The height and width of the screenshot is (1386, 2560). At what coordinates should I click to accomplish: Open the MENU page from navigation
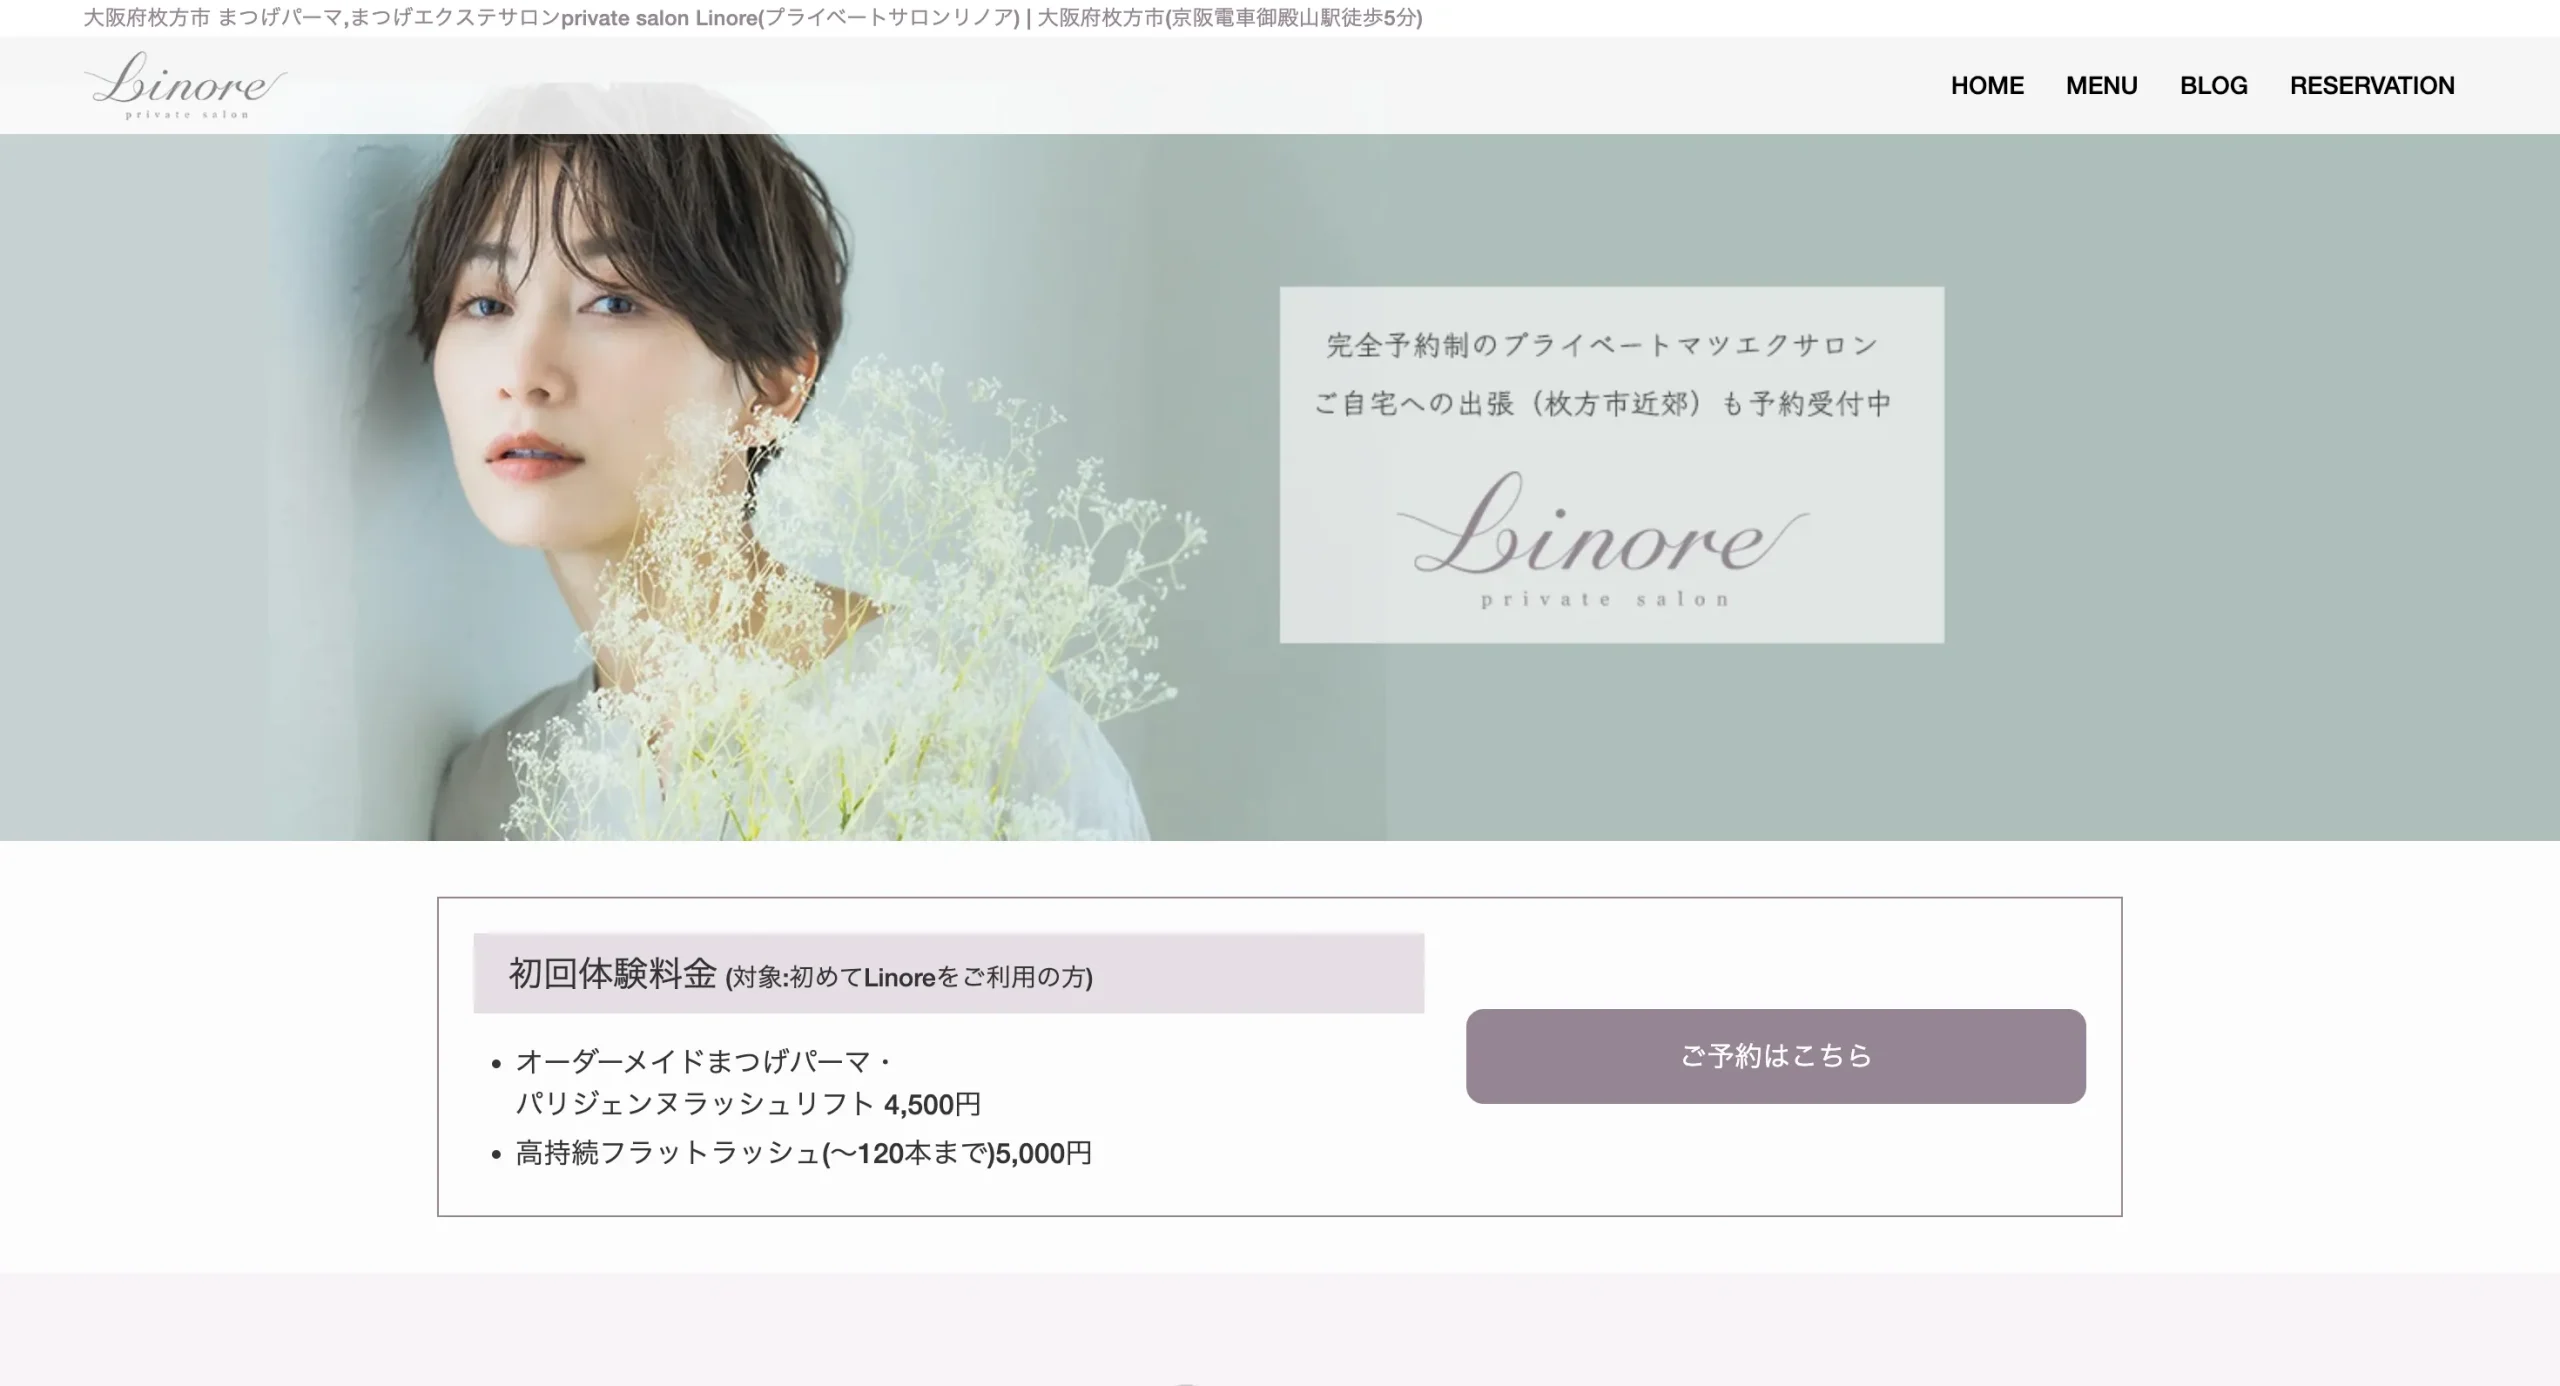[x=2102, y=85]
